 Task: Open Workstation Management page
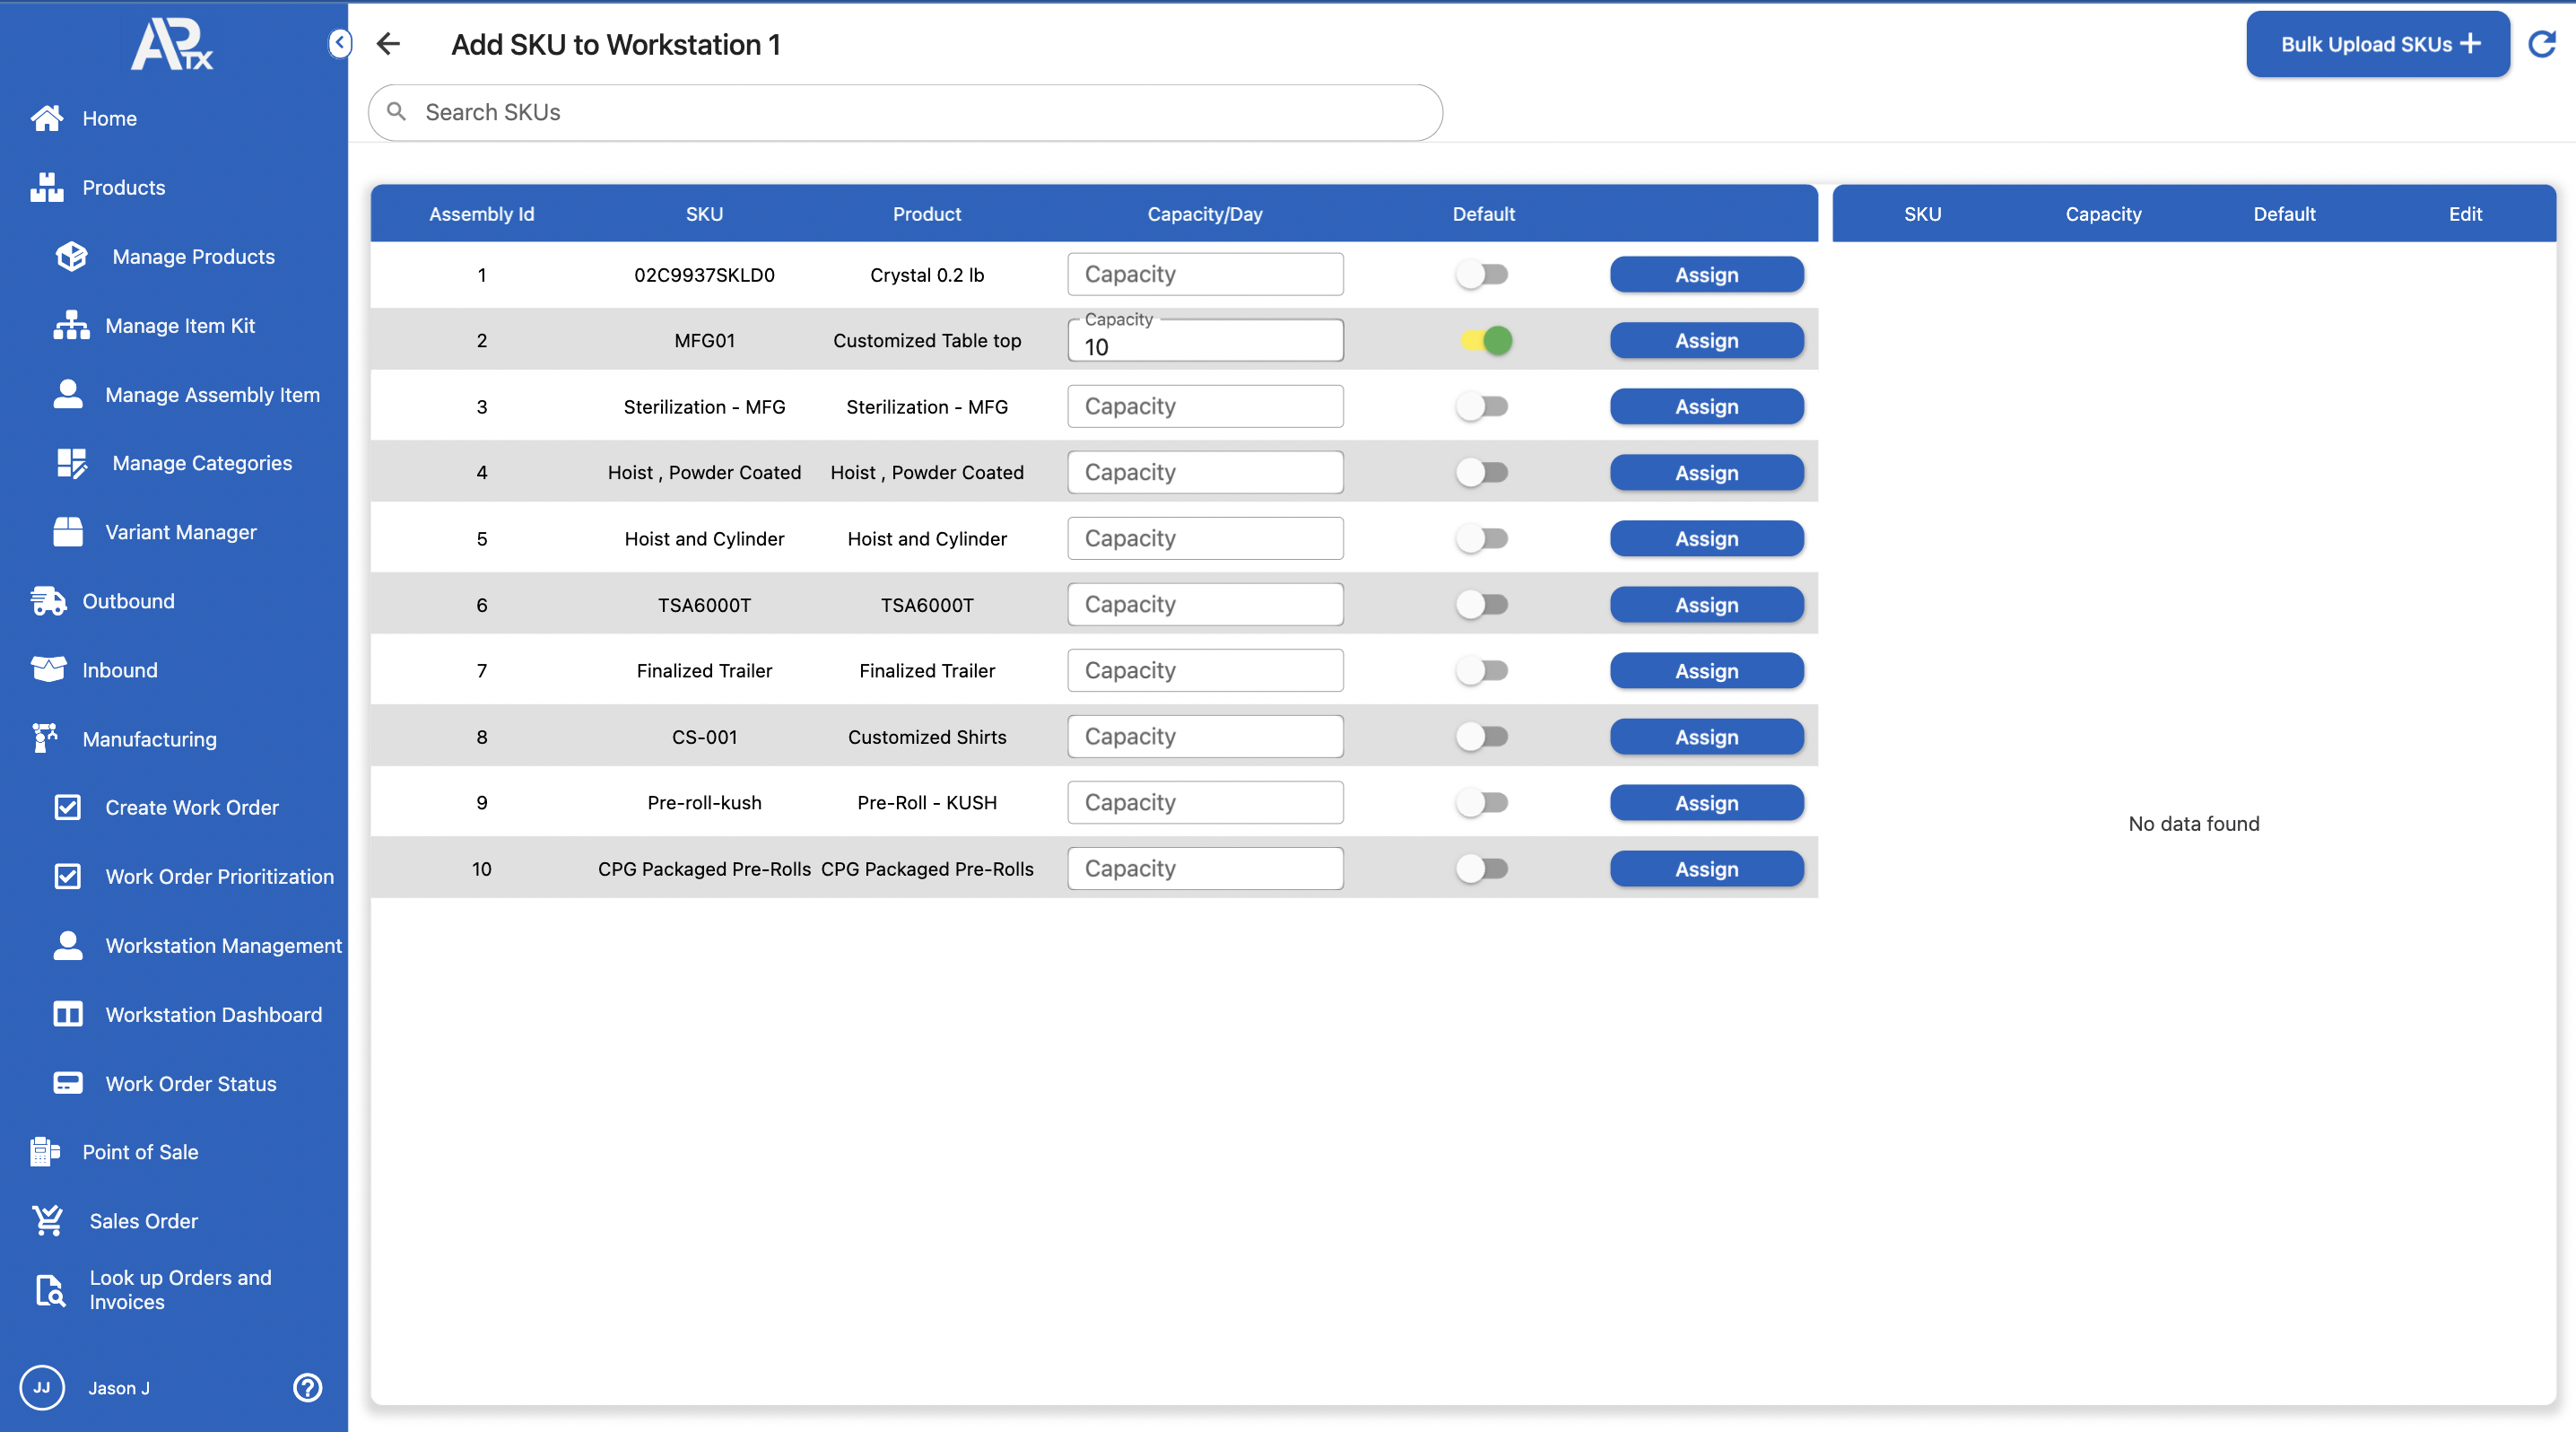223,945
